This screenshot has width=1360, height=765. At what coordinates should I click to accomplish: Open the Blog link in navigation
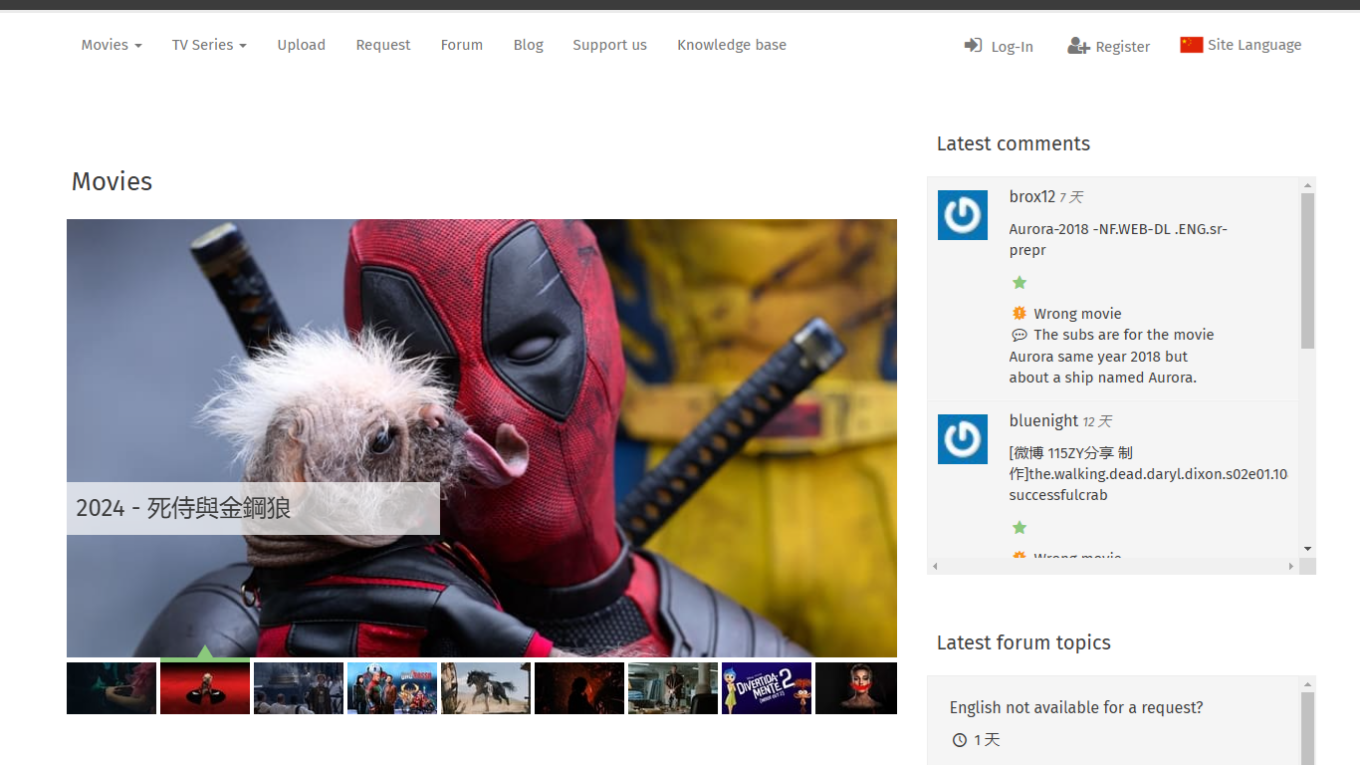528,45
